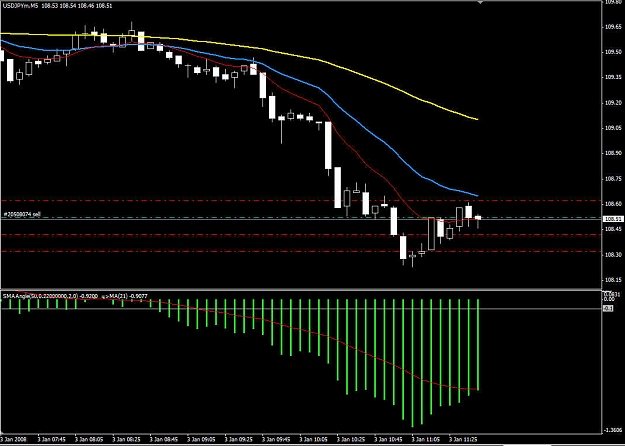The image size is (625, 446).
Task: Click the 108.30 price axis label
Action: tap(614, 255)
